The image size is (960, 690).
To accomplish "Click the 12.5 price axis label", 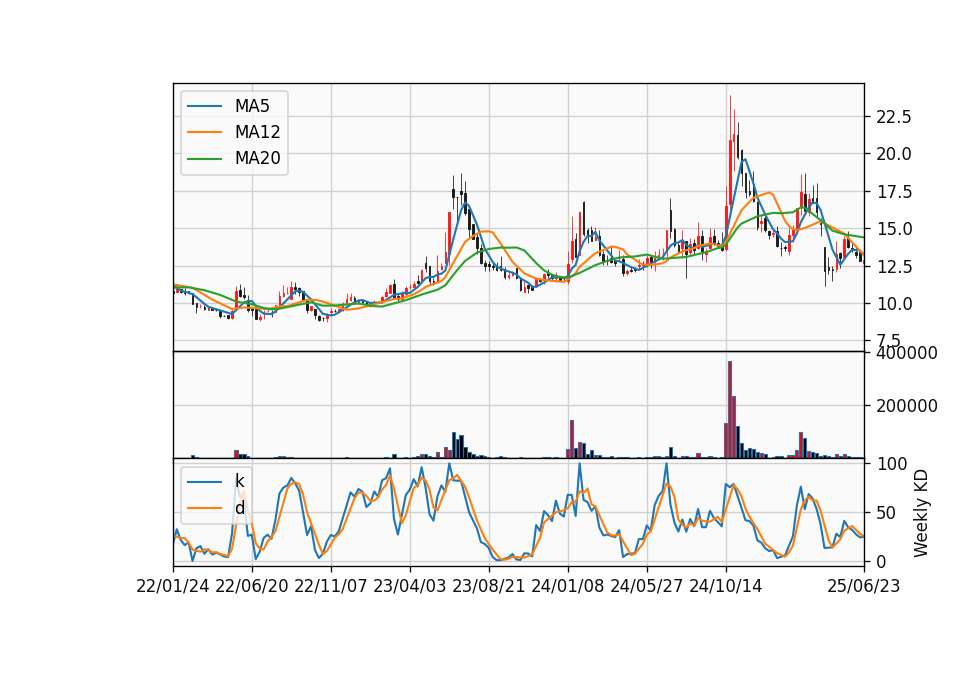I will click(x=894, y=266).
